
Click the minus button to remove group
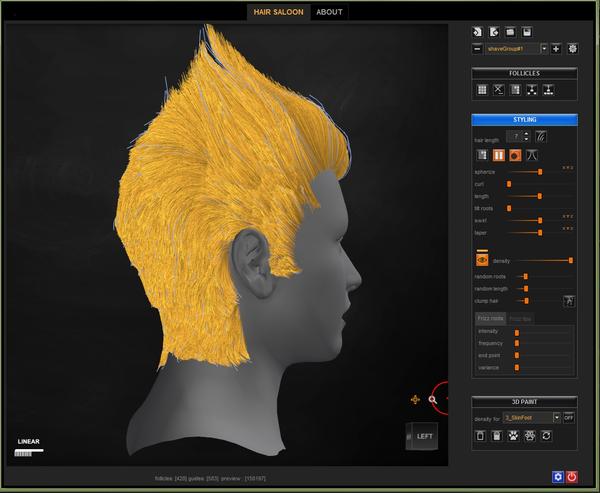pyautogui.click(x=478, y=48)
